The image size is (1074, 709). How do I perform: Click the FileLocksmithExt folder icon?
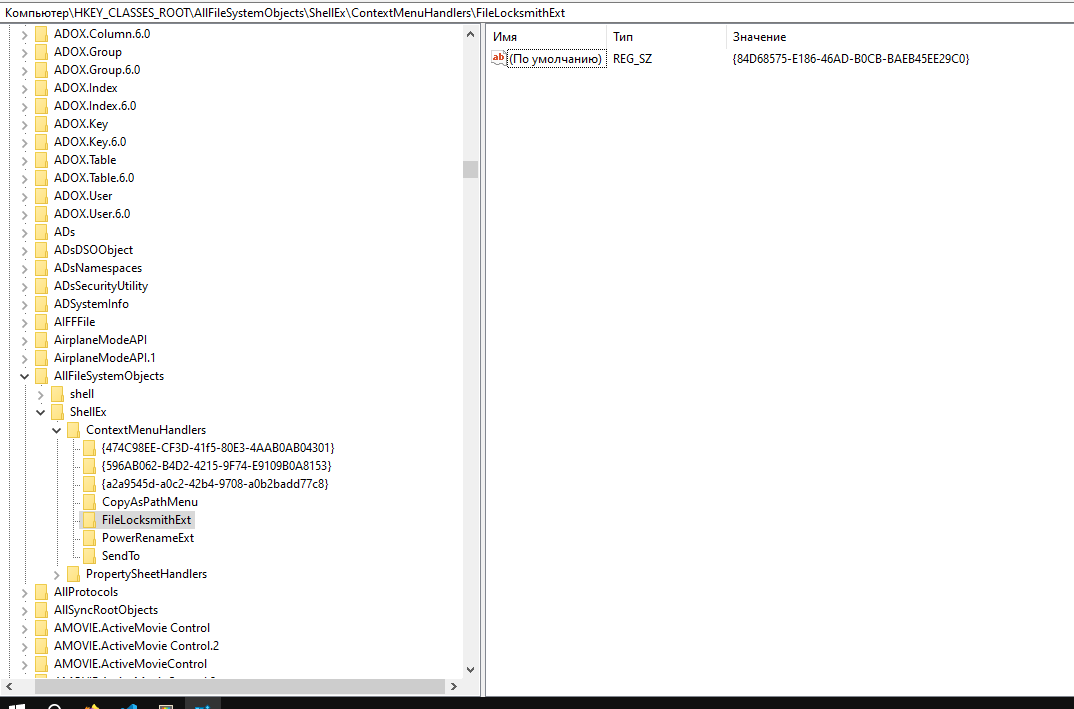pyautogui.click(x=90, y=519)
